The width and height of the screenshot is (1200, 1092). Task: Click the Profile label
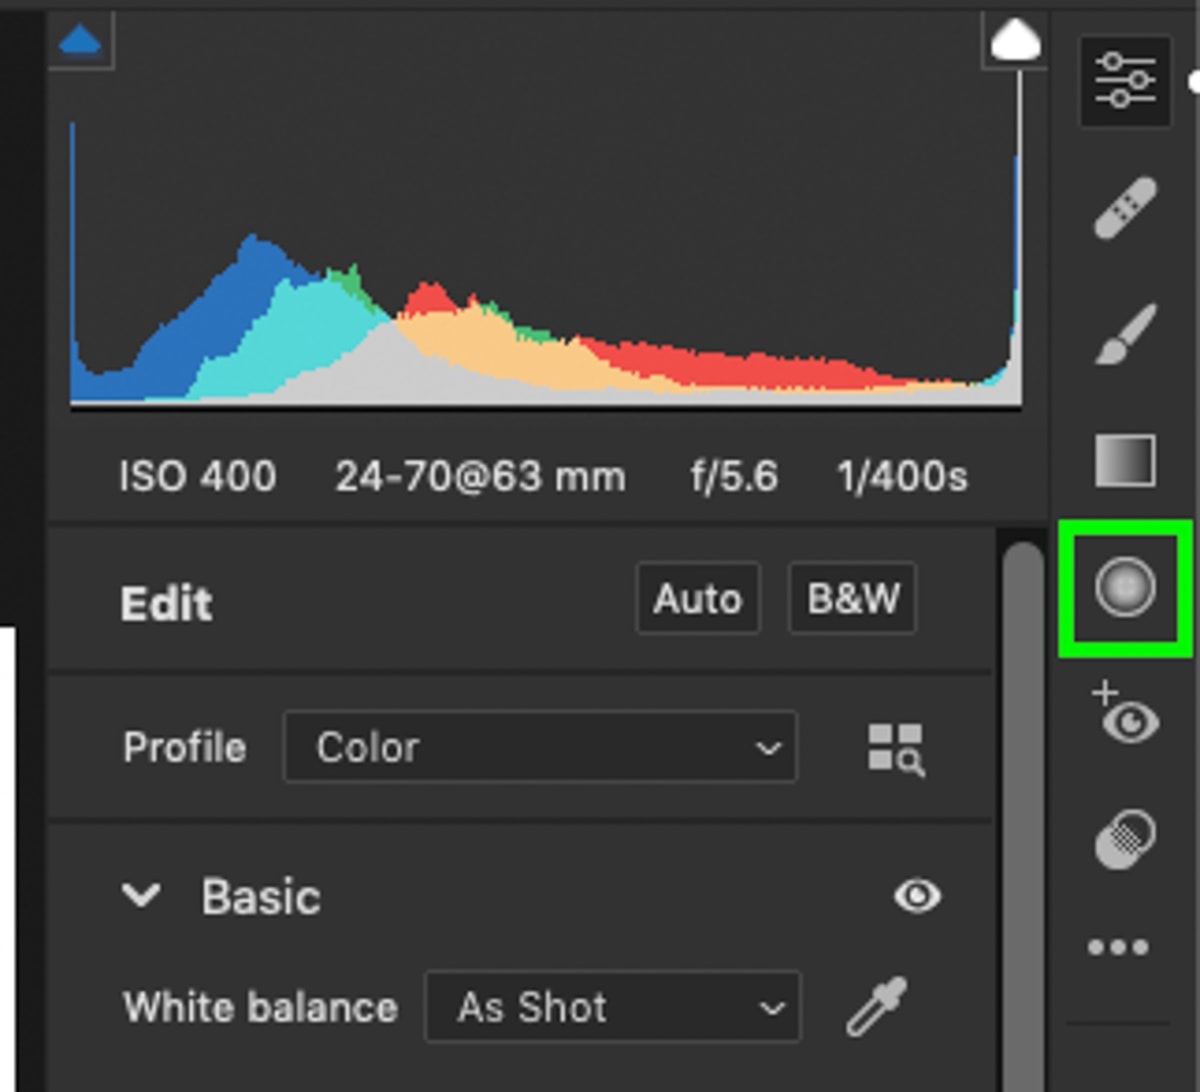coord(184,748)
